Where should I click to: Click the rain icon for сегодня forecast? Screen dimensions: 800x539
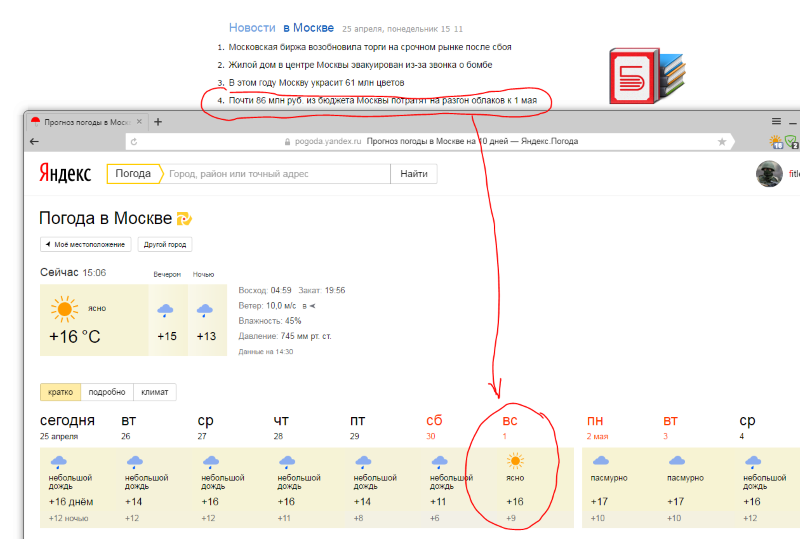click(x=58, y=462)
